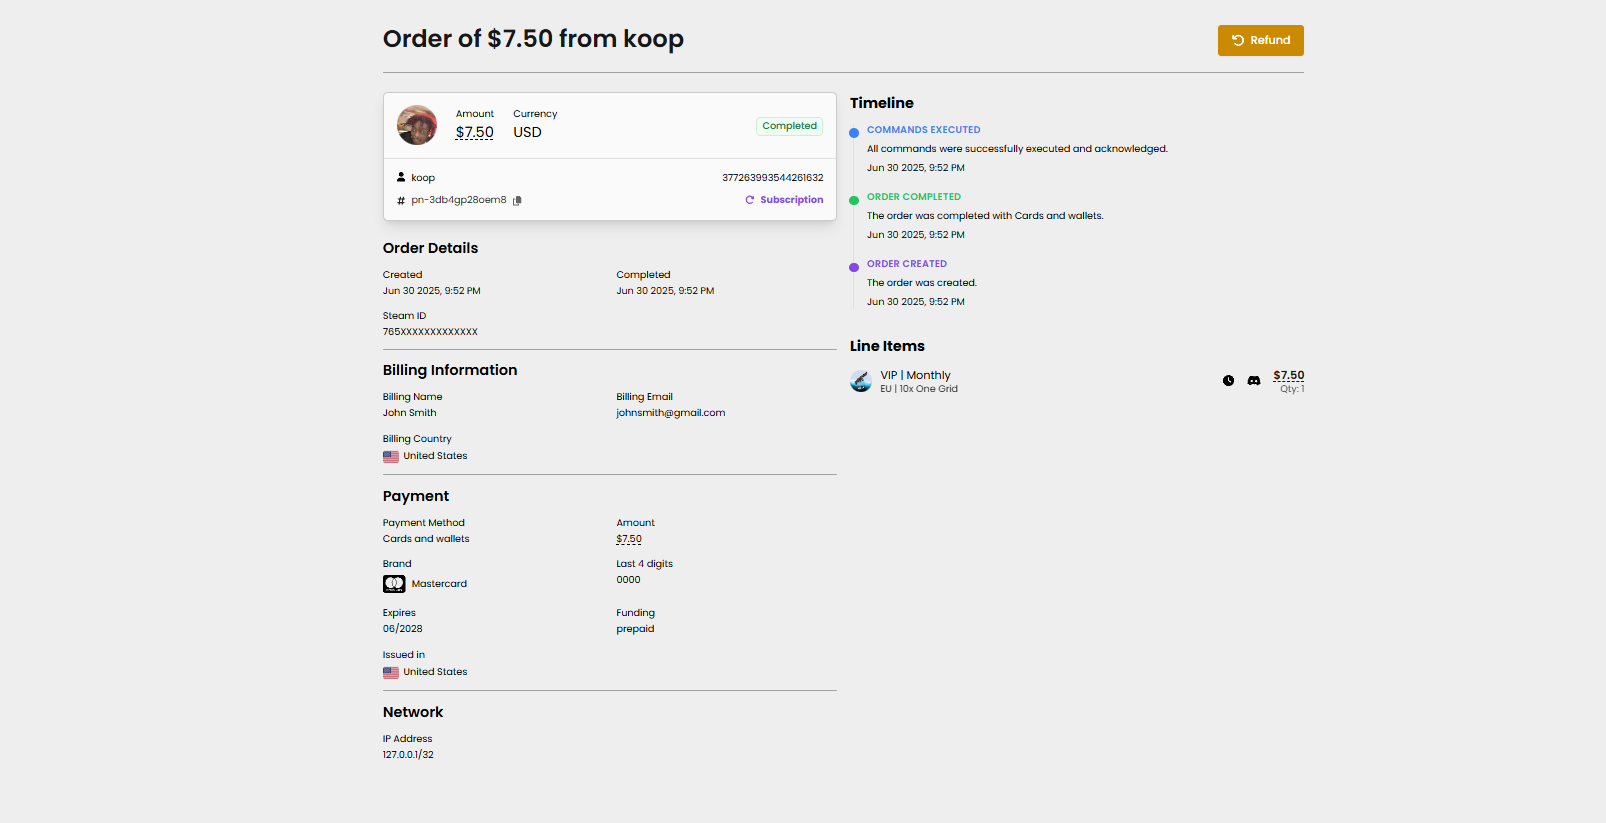
Task: Click the clock icon on the line item
Action: click(1228, 381)
